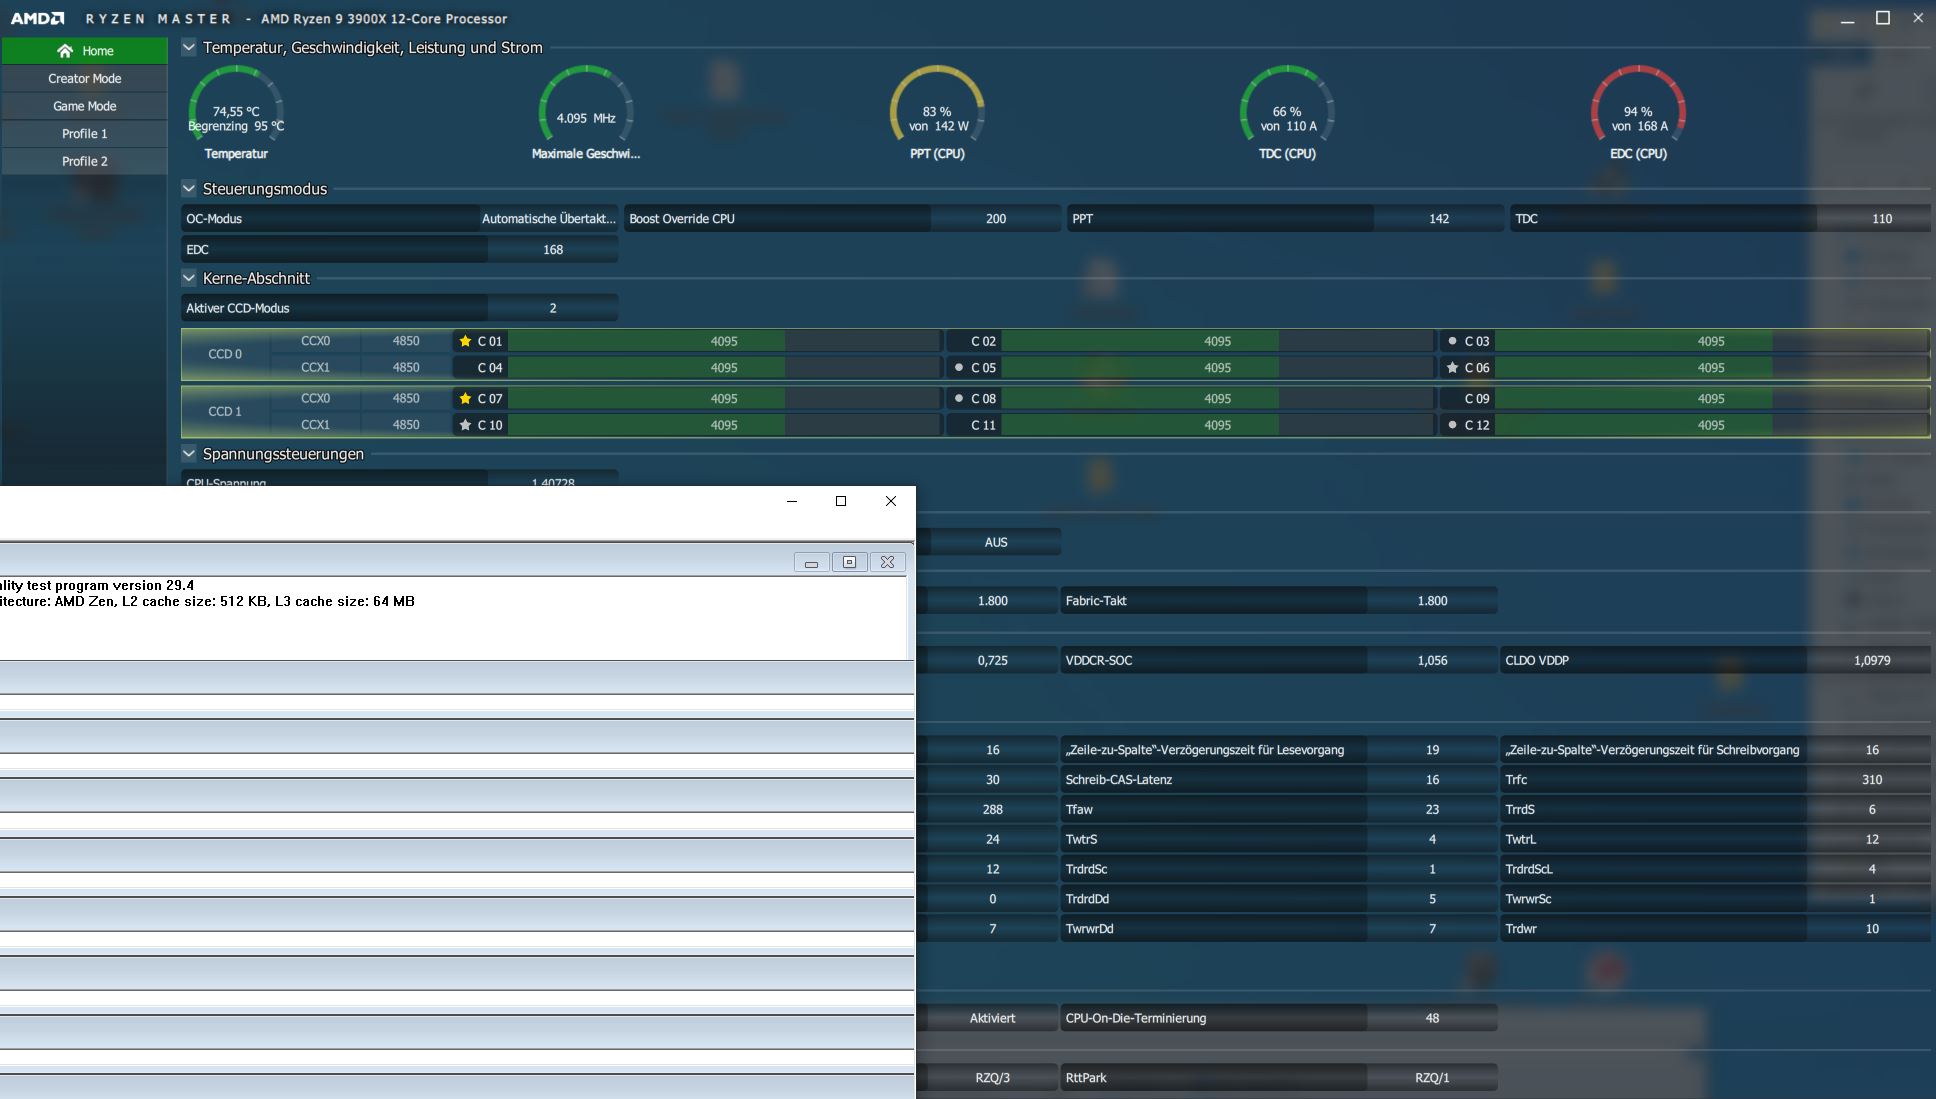This screenshot has width=1936, height=1099.
Task: Switch to Creator Mode
Action: [x=85, y=78]
